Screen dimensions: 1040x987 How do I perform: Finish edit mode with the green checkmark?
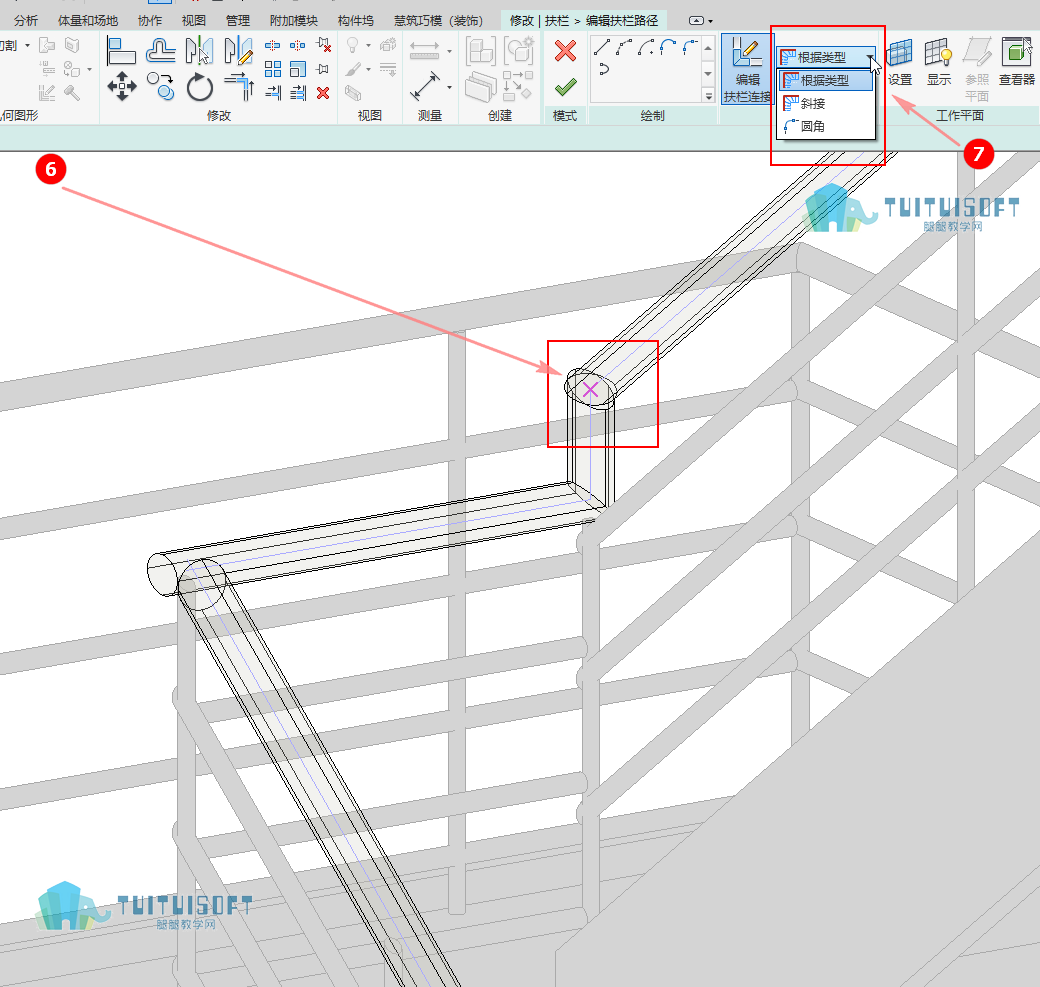pos(565,87)
